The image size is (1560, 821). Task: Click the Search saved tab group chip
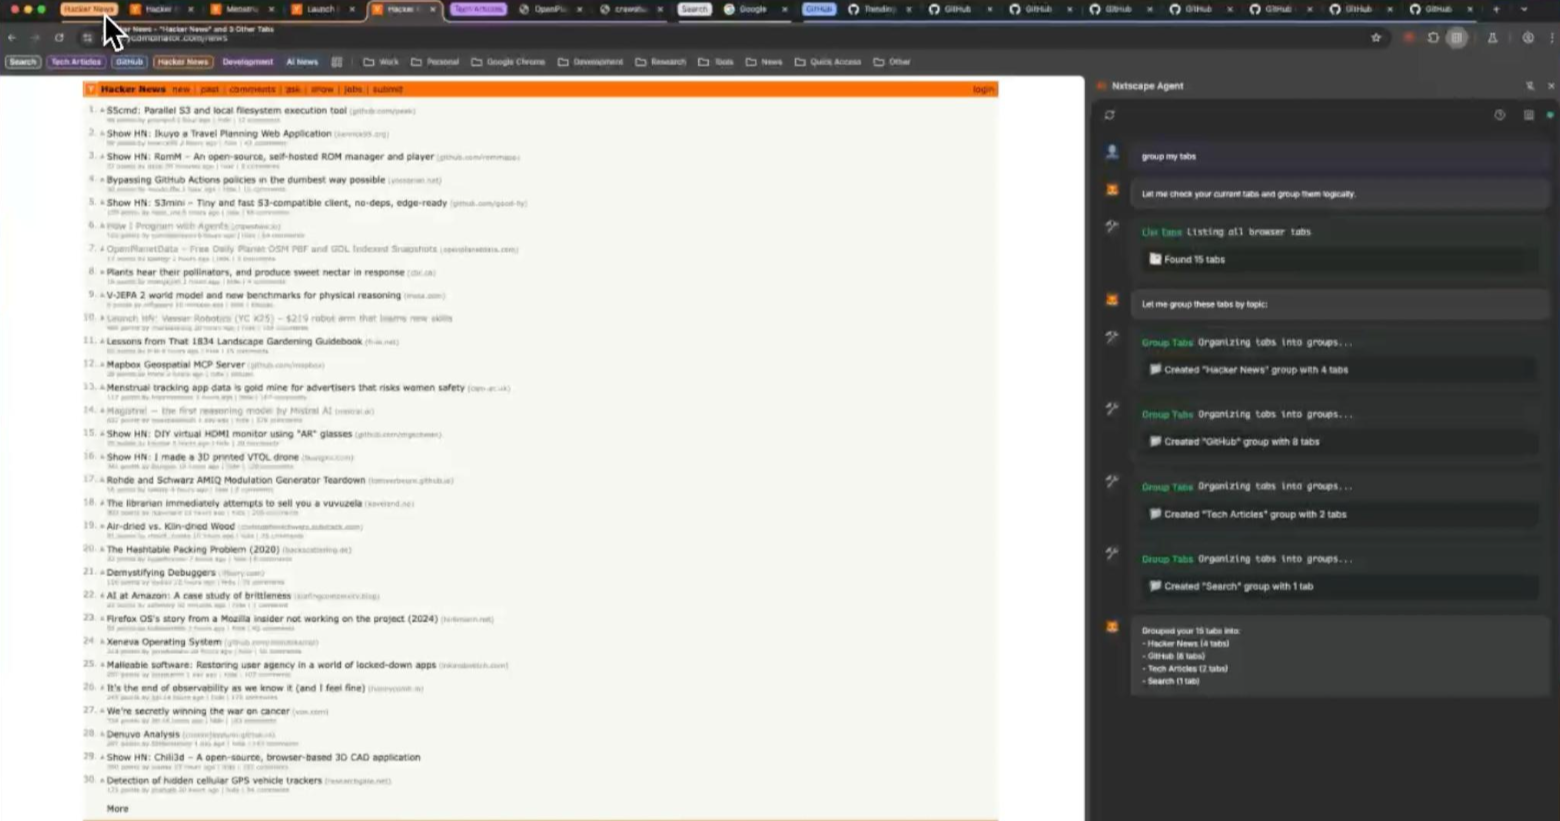pos(23,62)
